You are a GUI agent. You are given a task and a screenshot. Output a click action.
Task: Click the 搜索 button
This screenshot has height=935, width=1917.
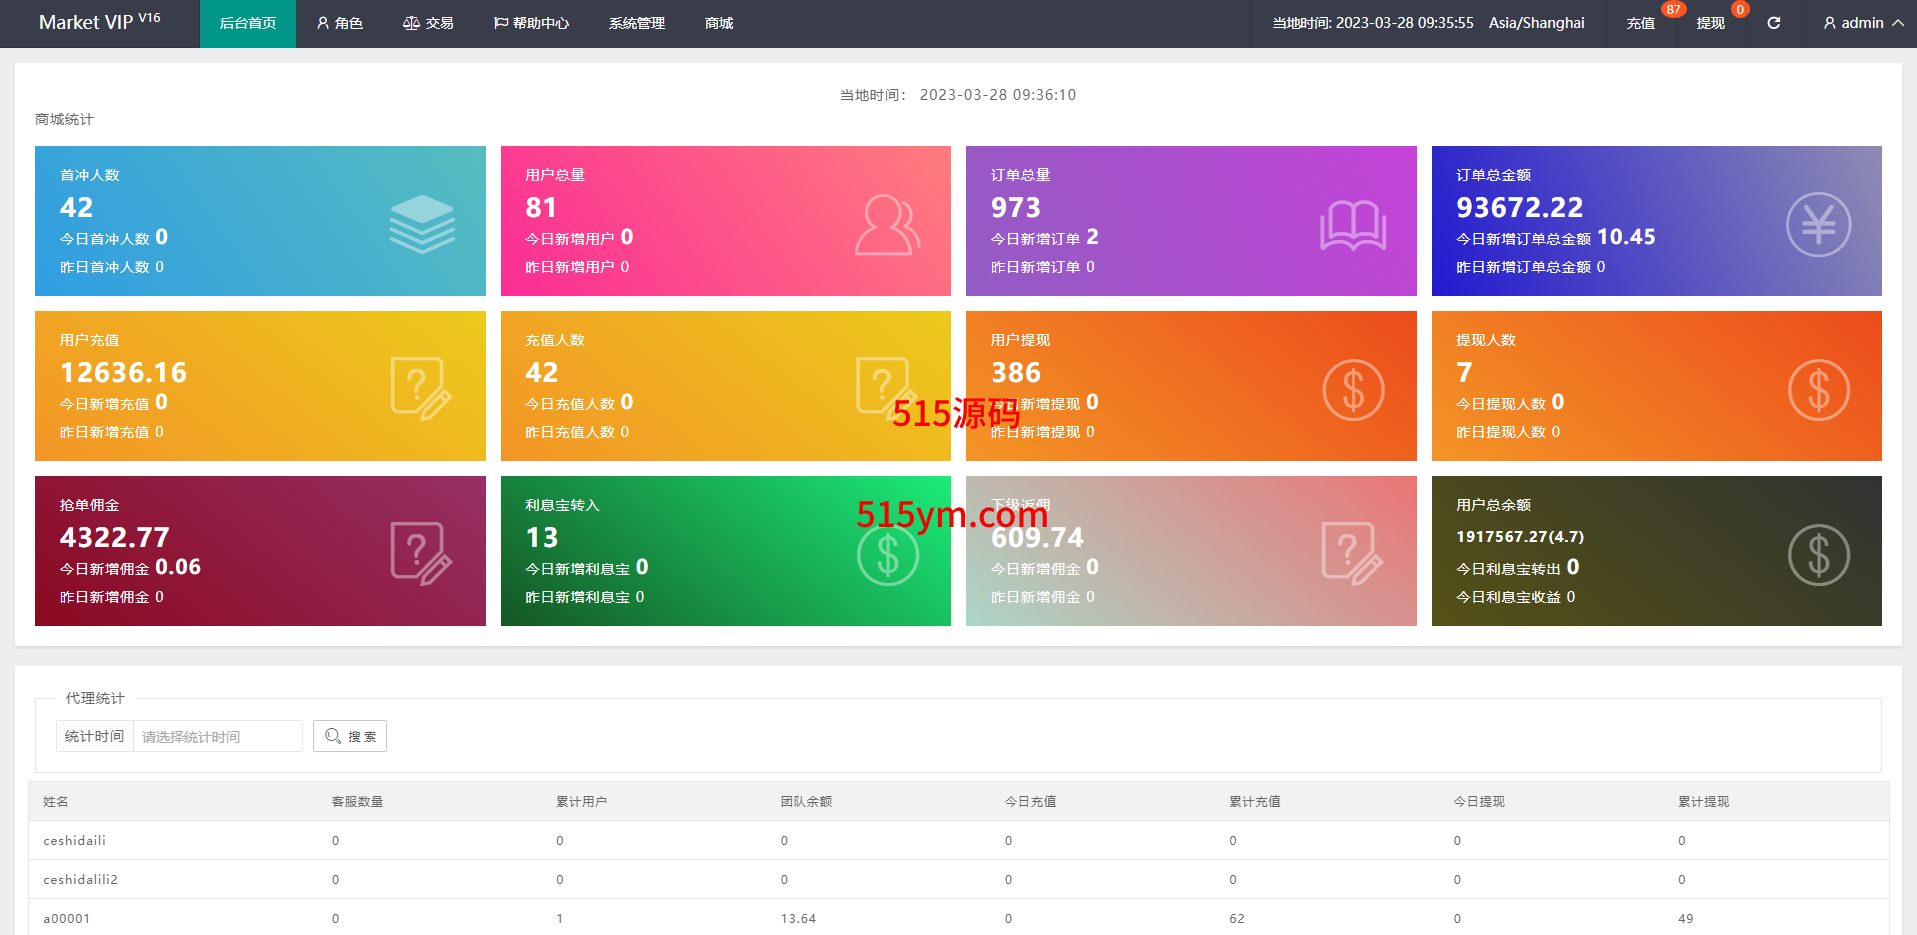pos(350,736)
